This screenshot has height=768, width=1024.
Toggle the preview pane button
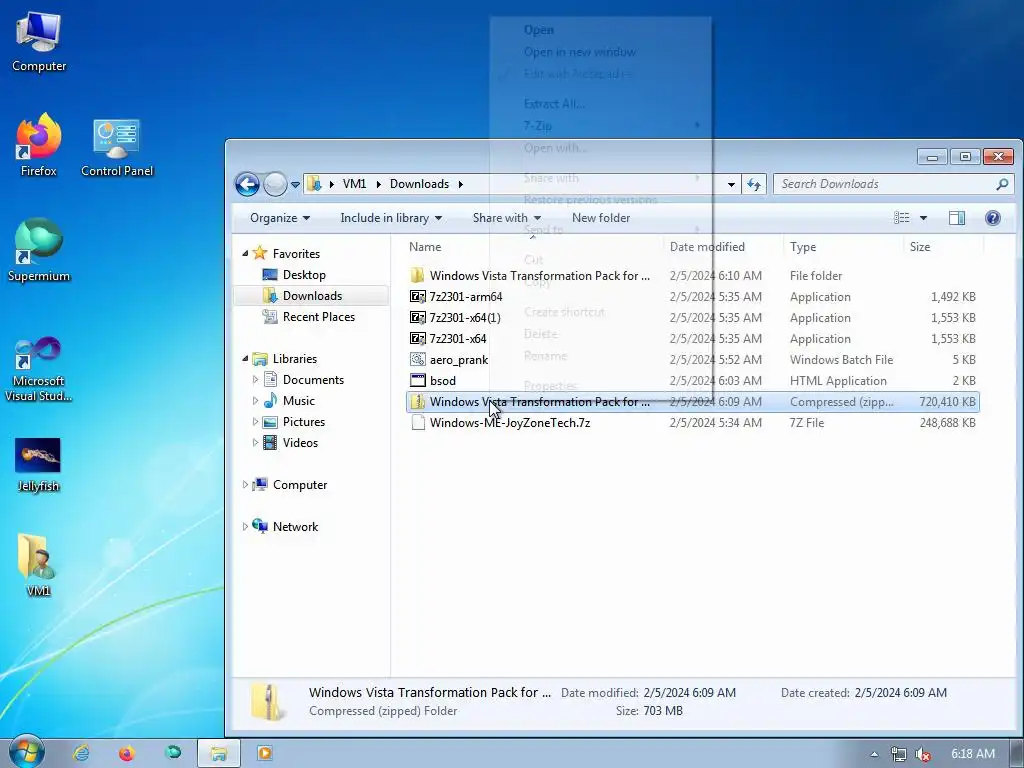tap(957, 218)
